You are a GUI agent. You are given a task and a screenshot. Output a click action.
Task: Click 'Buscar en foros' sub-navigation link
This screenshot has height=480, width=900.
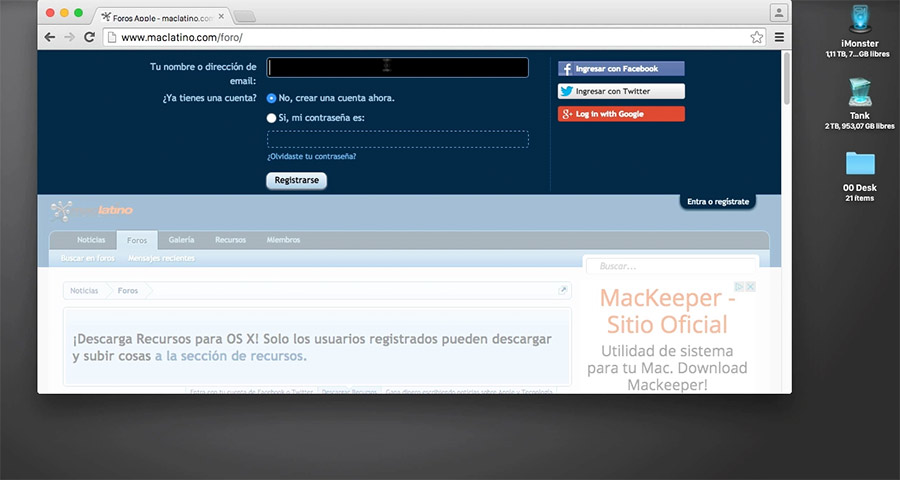point(88,258)
